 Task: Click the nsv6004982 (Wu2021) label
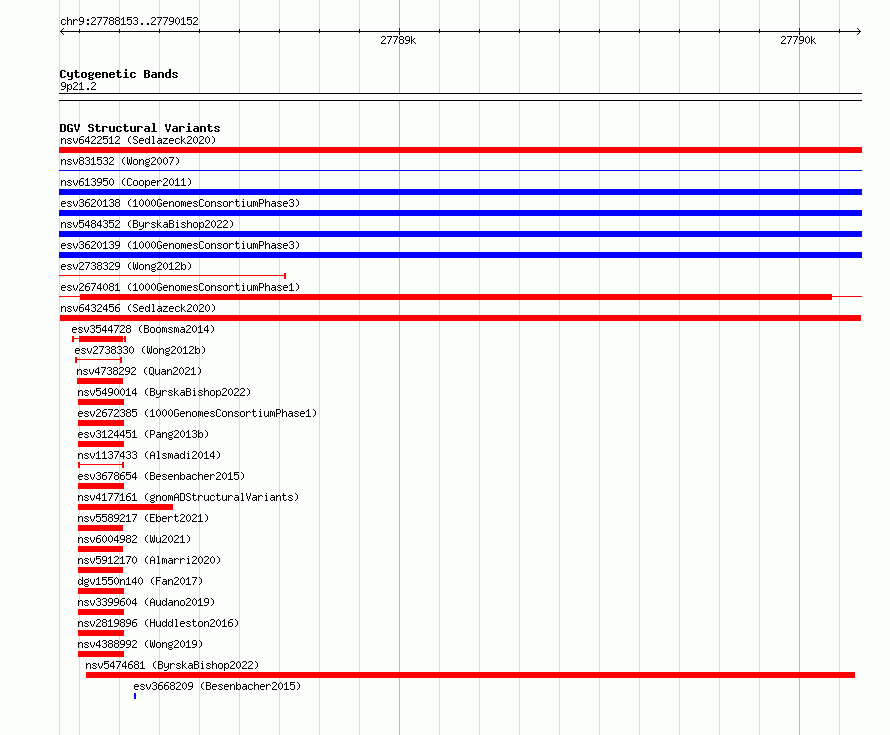(x=135, y=539)
